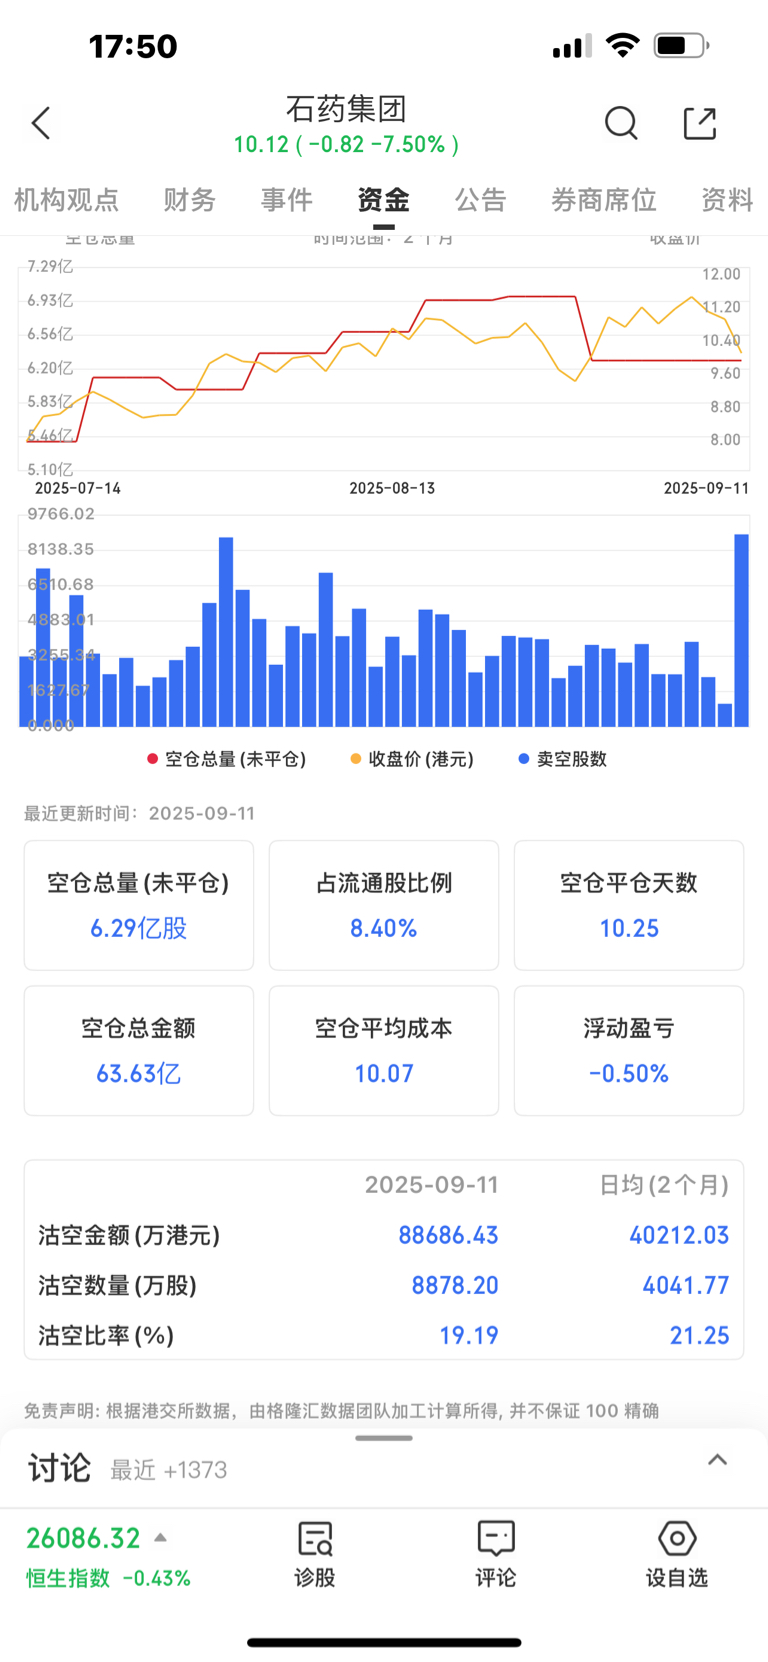Tap the tallest blue bar at chart's right end
768x1662 pixels.
(741, 630)
